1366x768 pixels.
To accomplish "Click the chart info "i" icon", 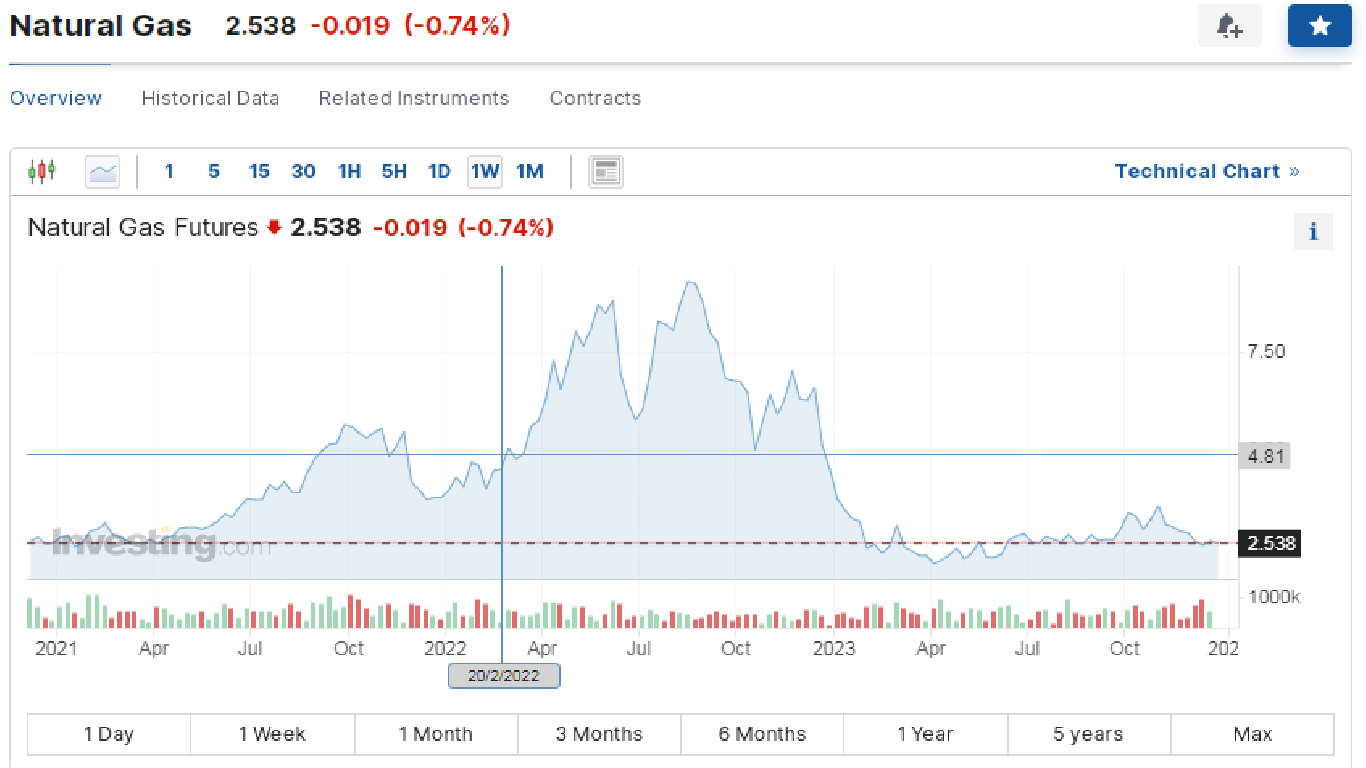I will pos(1313,232).
